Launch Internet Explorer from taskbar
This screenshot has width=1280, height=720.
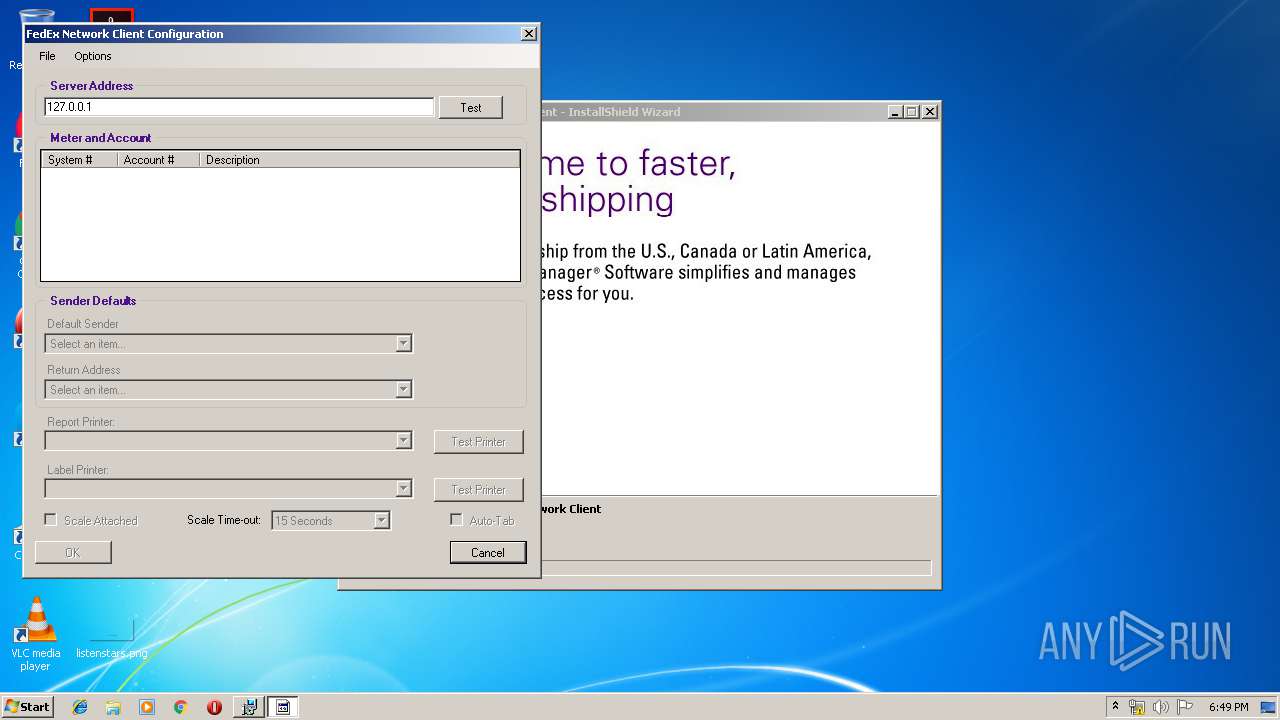80,707
